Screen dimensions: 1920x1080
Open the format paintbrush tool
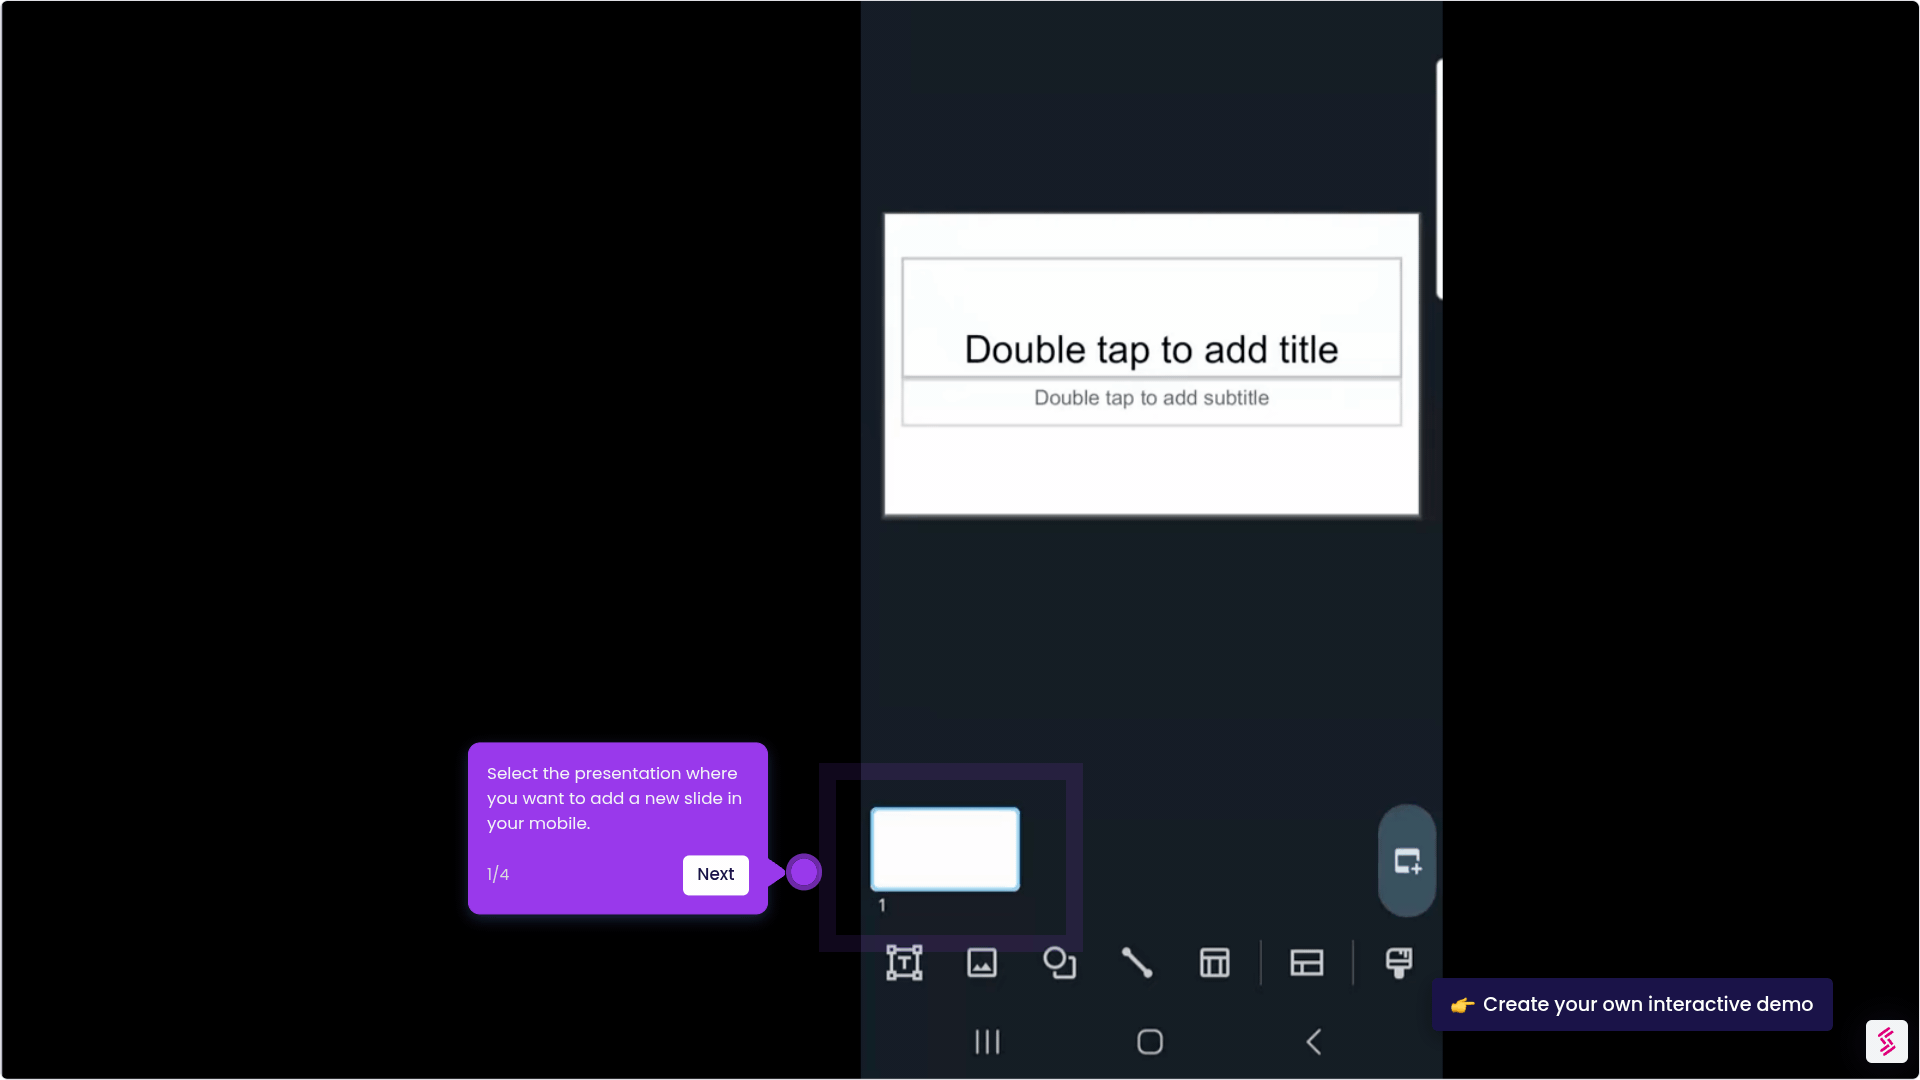[x=1399, y=963]
